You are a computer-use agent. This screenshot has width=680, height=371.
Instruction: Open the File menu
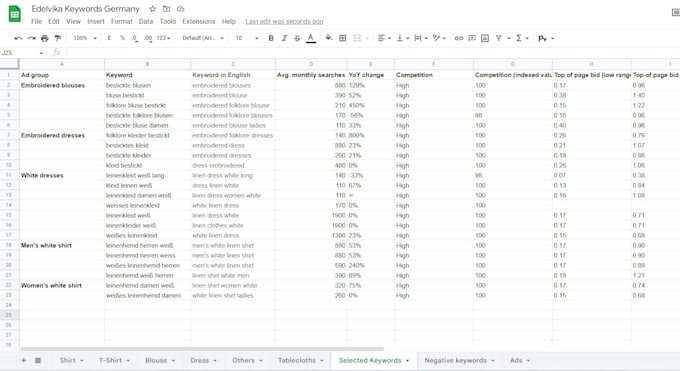tap(36, 21)
